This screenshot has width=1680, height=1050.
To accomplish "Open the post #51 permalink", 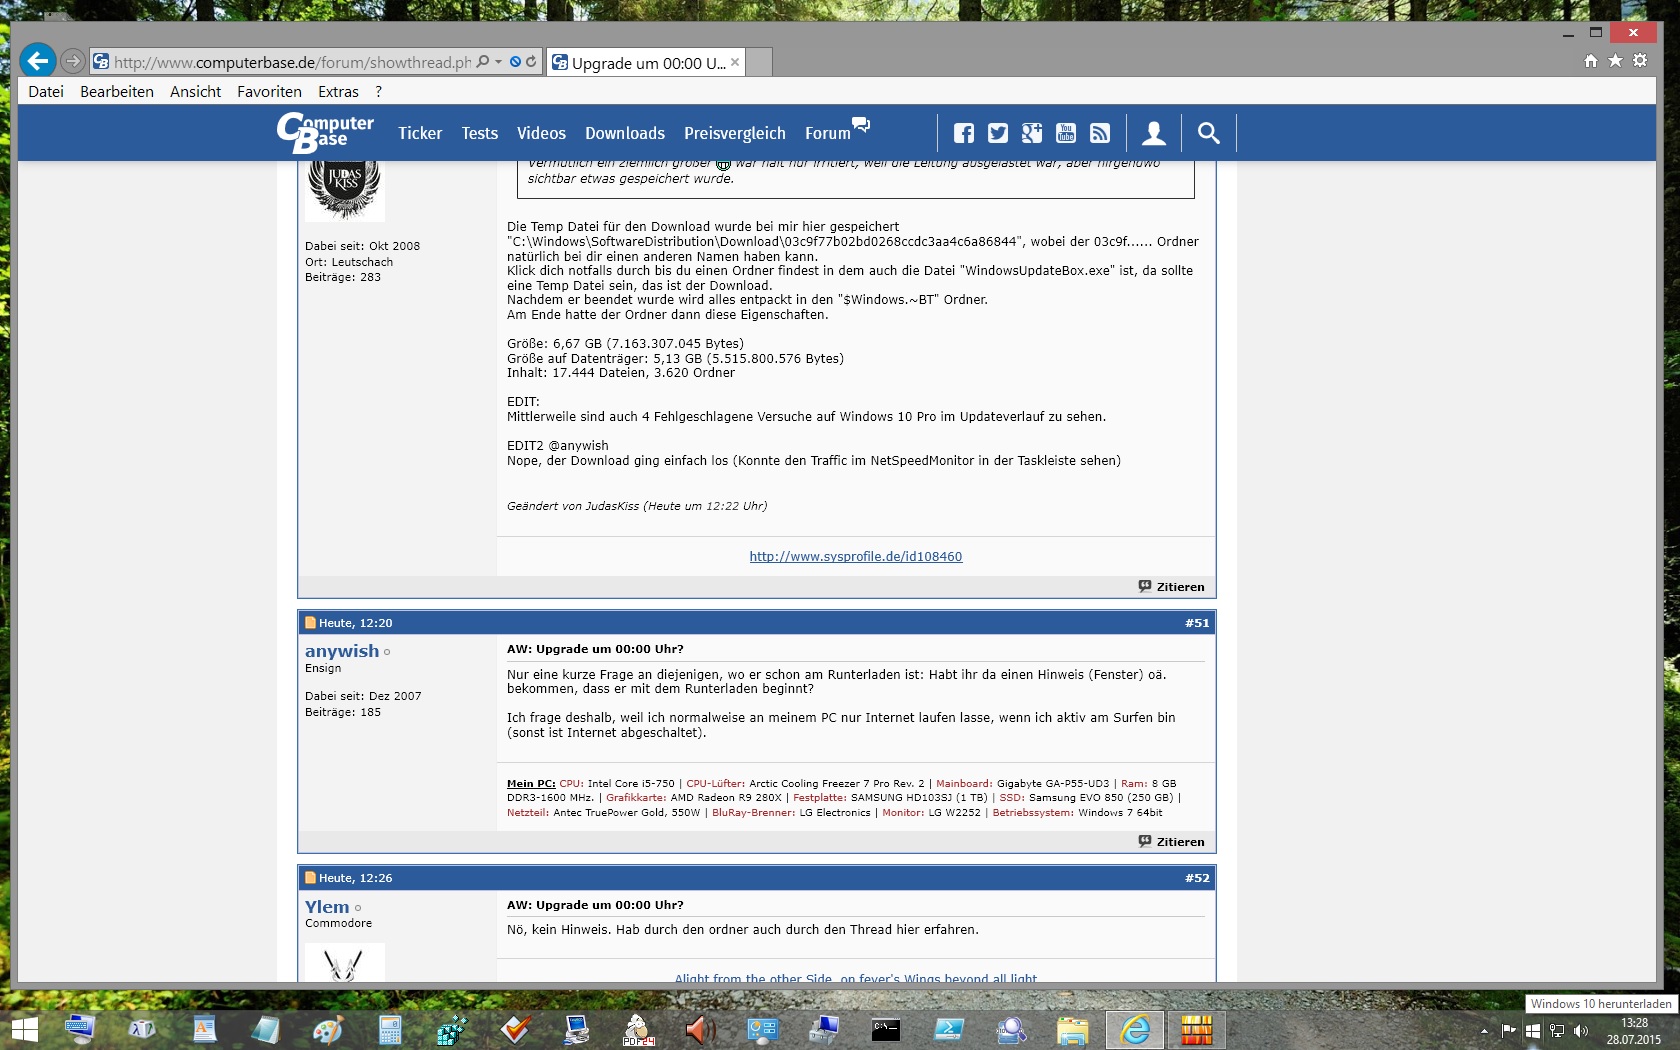I will pos(1197,623).
